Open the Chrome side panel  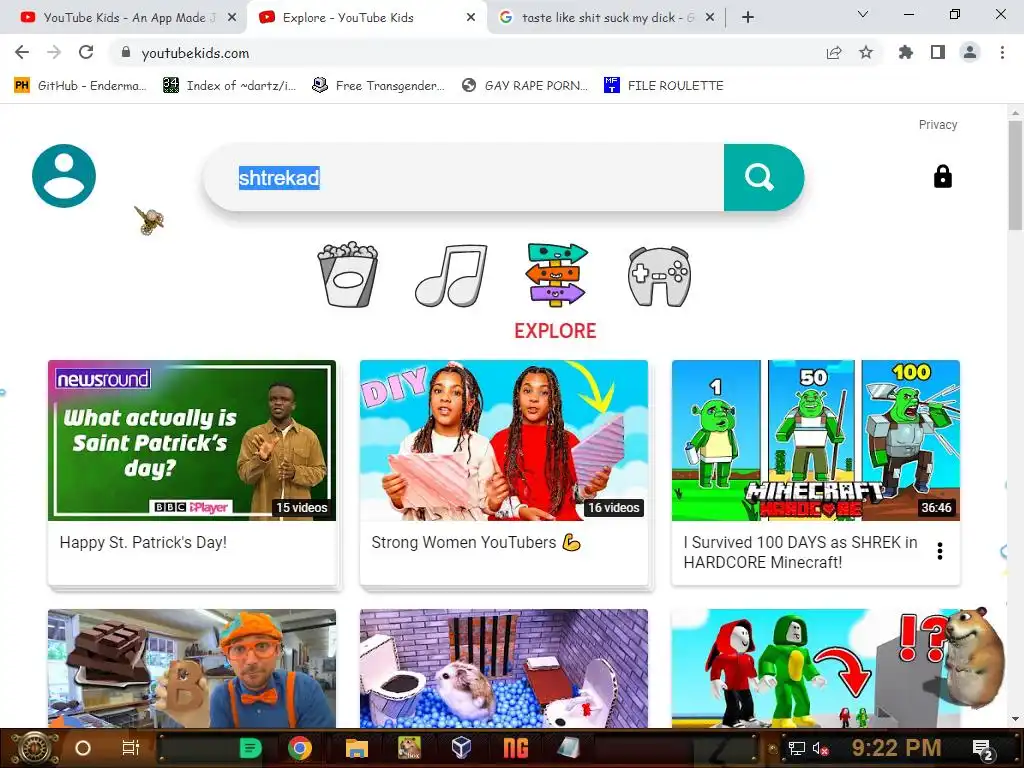pyautogui.click(x=938, y=52)
